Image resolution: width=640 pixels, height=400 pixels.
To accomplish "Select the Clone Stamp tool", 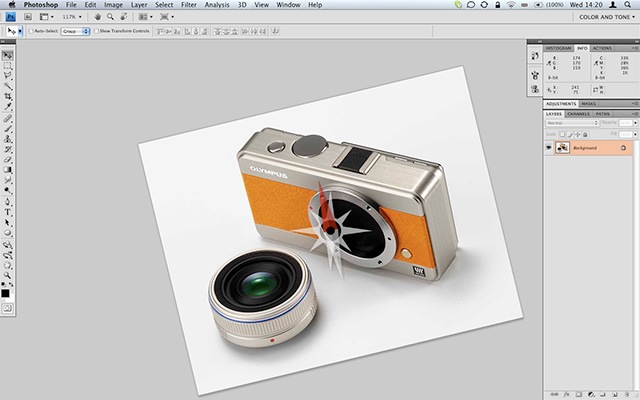I will (8, 139).
